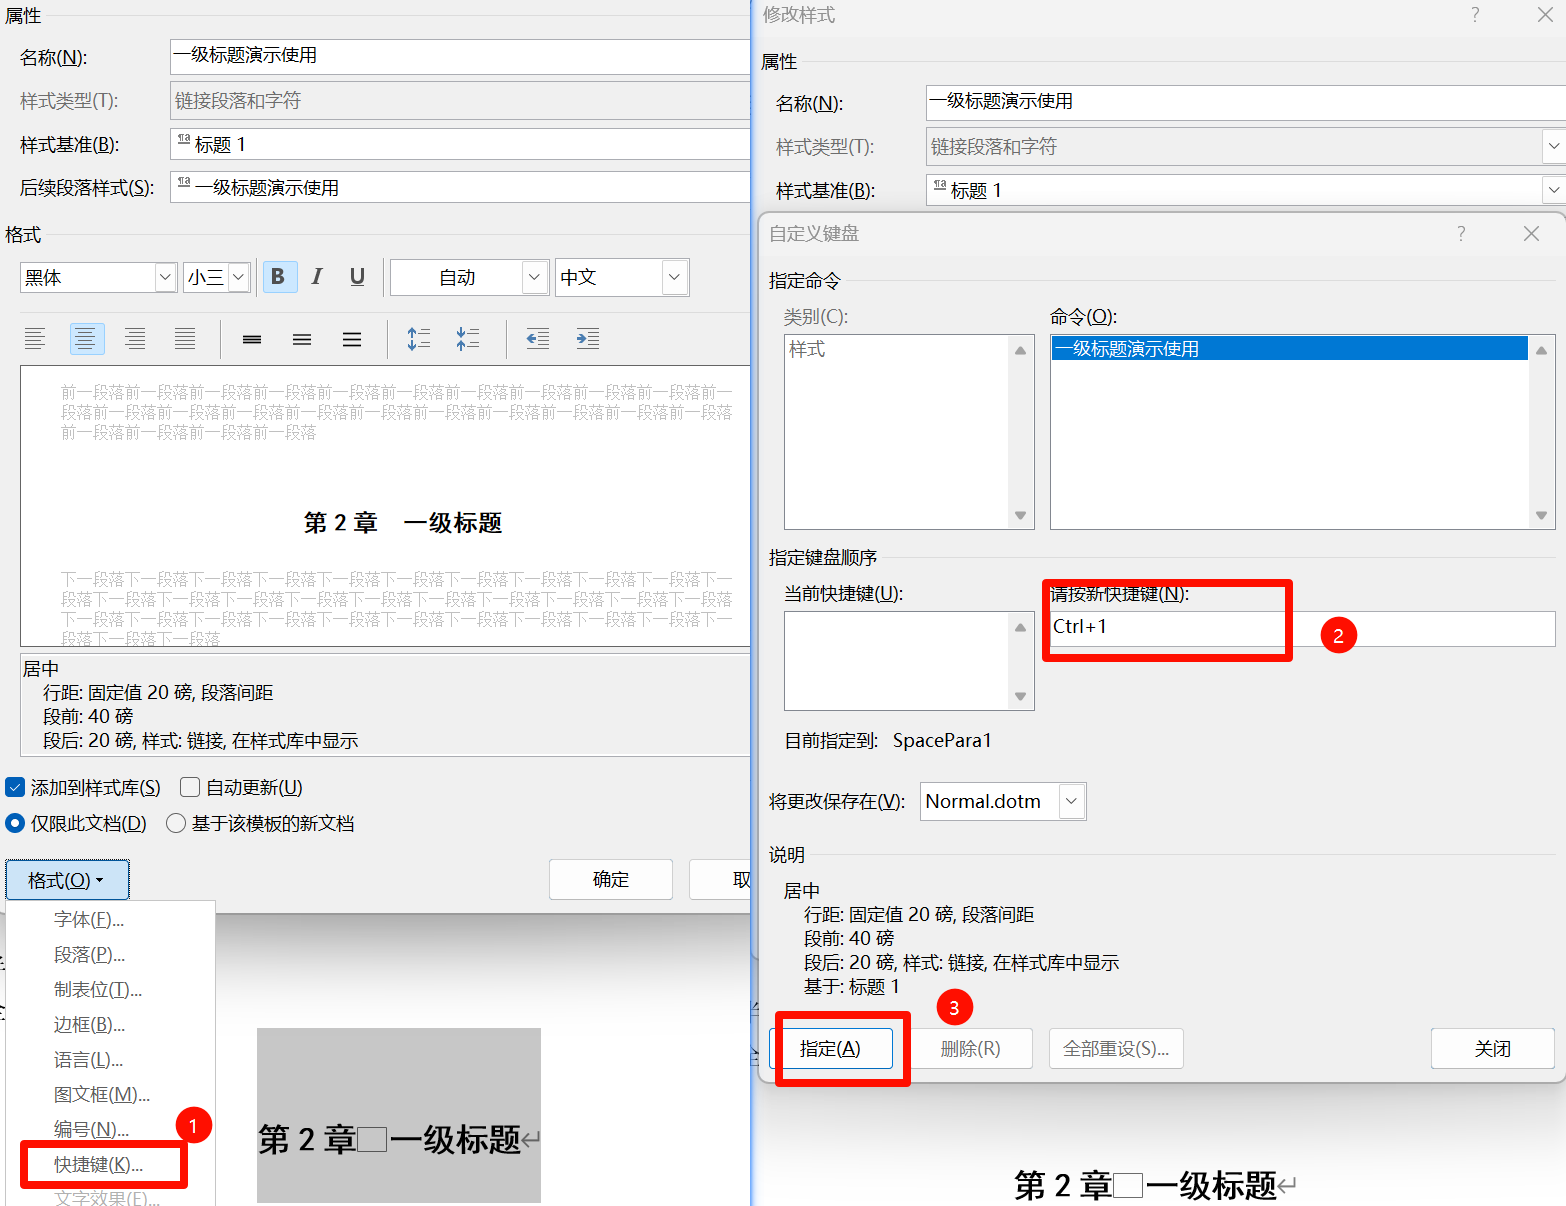This screenshot has height=1206, width=1566.
Task: Enable 自动更新 checkbox
Action: click(x=190, y=787)
